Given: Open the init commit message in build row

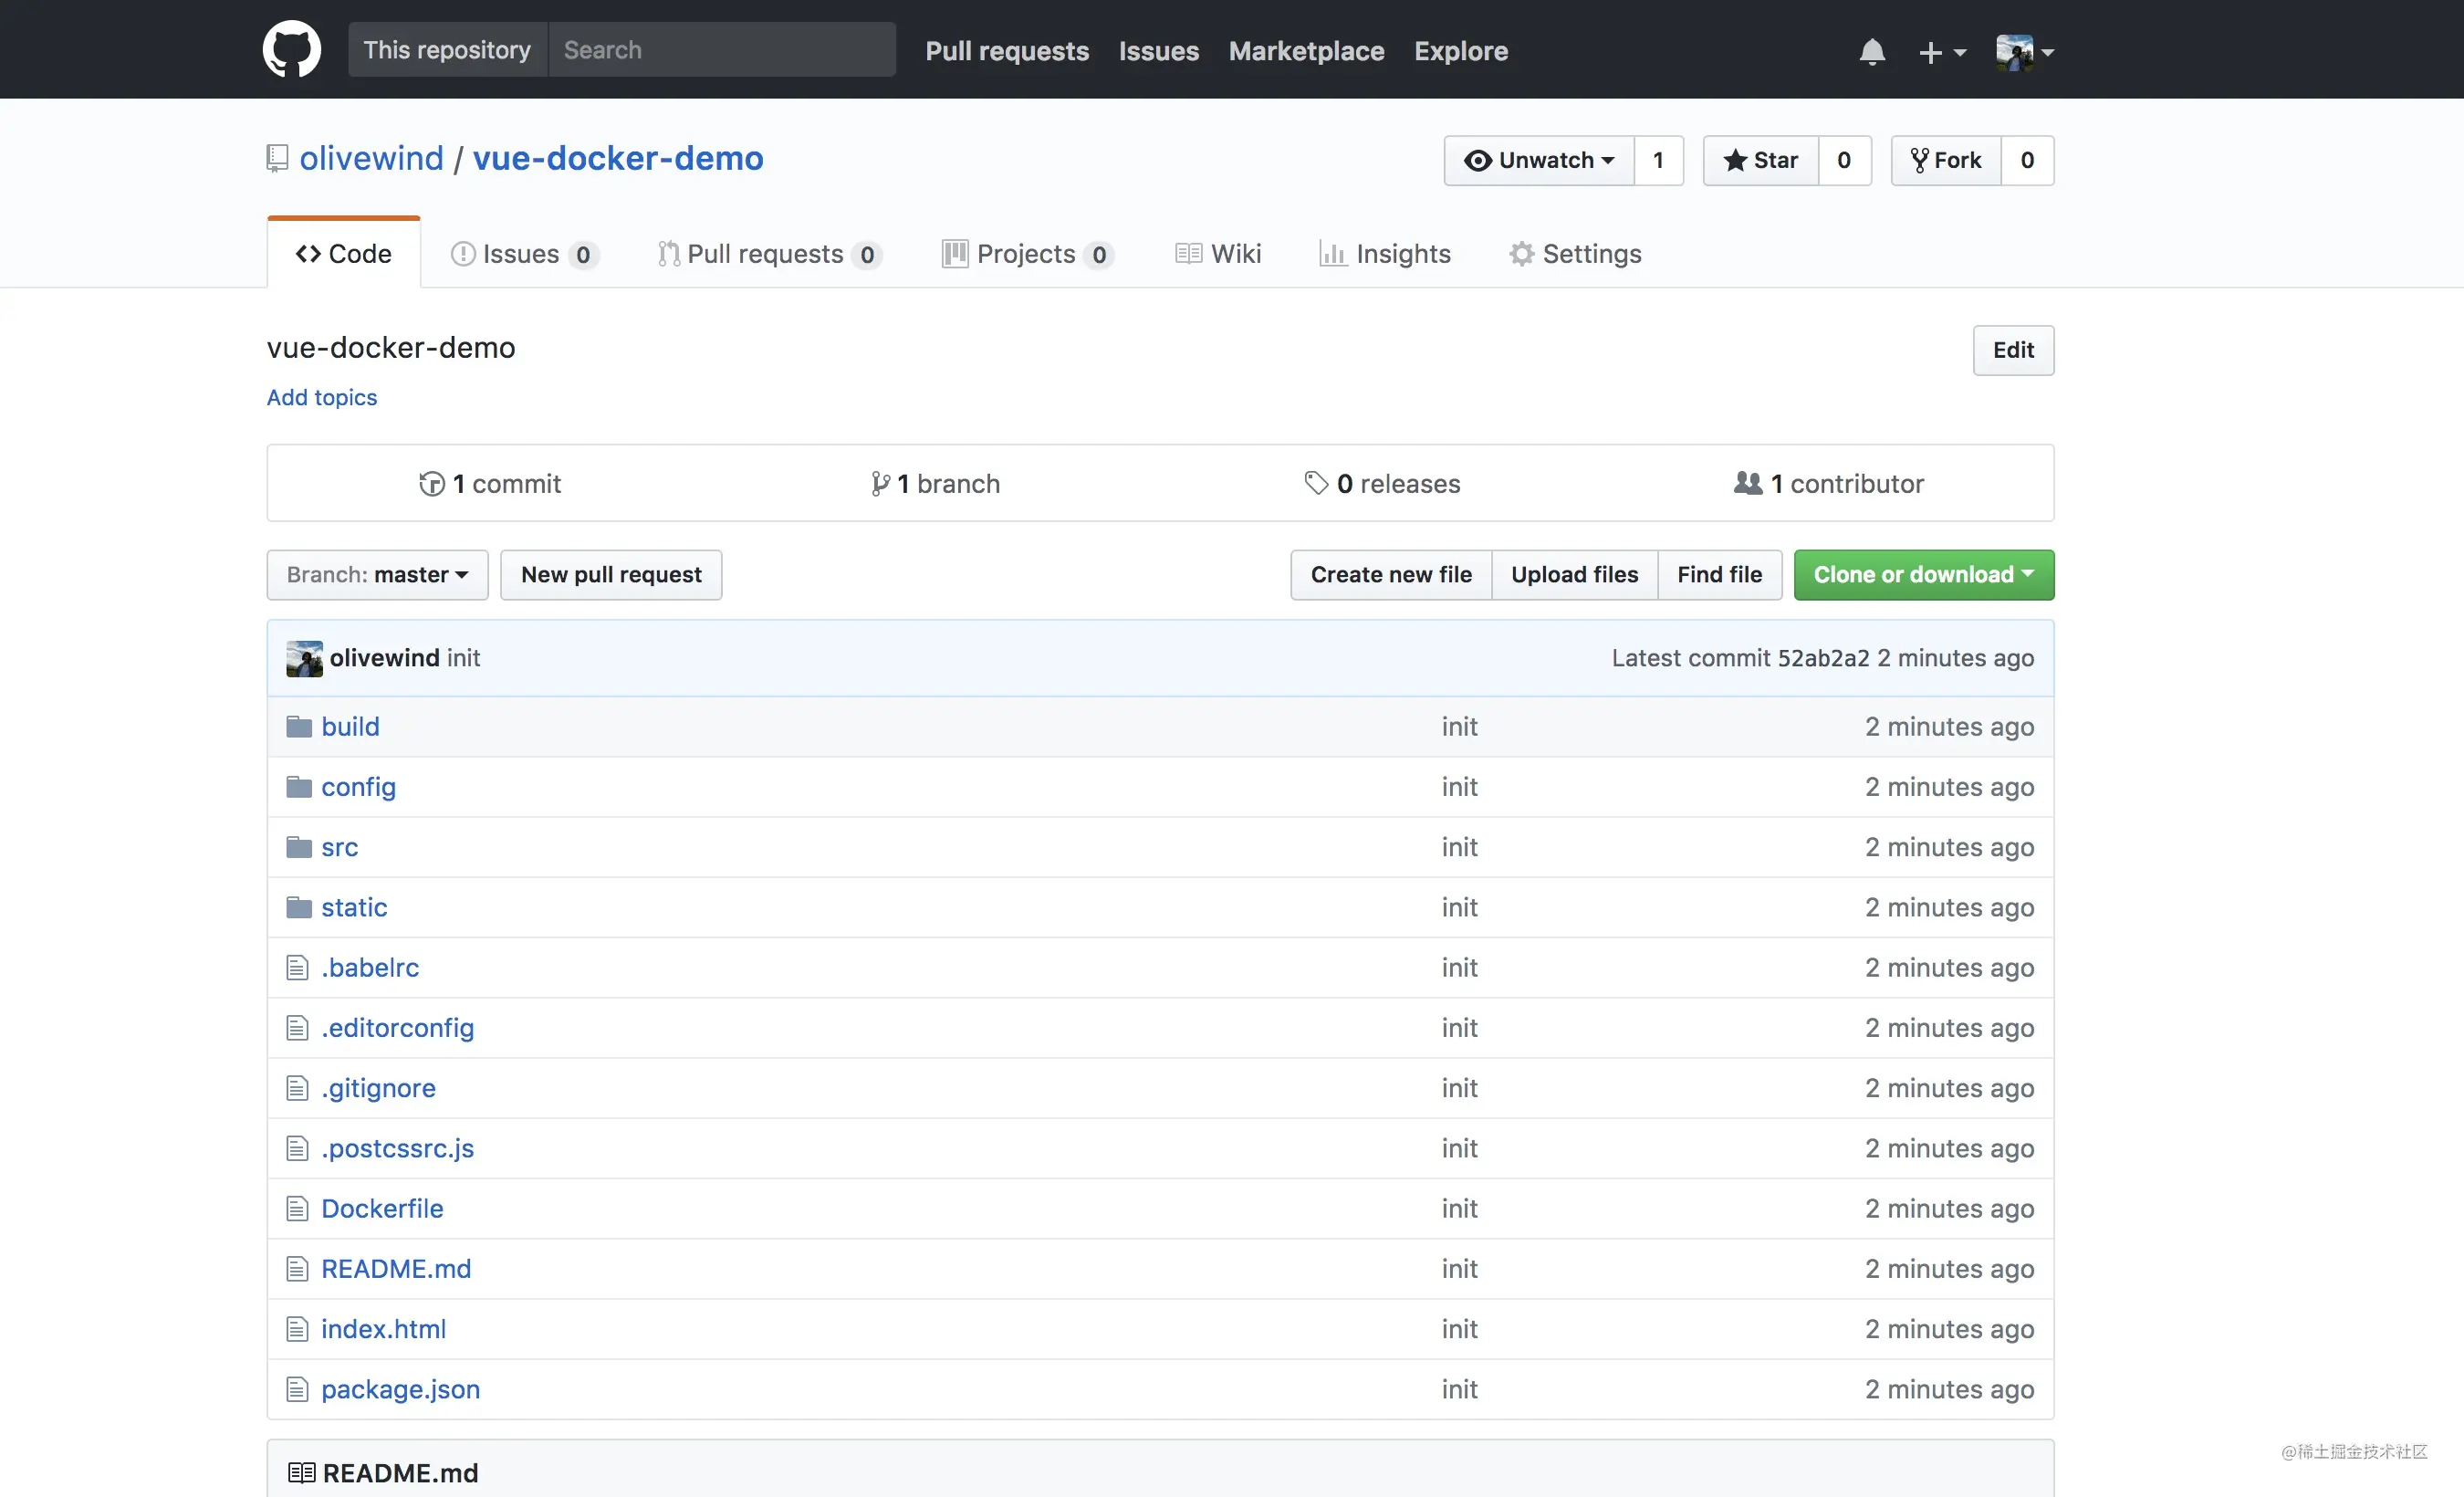Looking at the screenshot, I should pyautogui.click(x=1459, y=727).
